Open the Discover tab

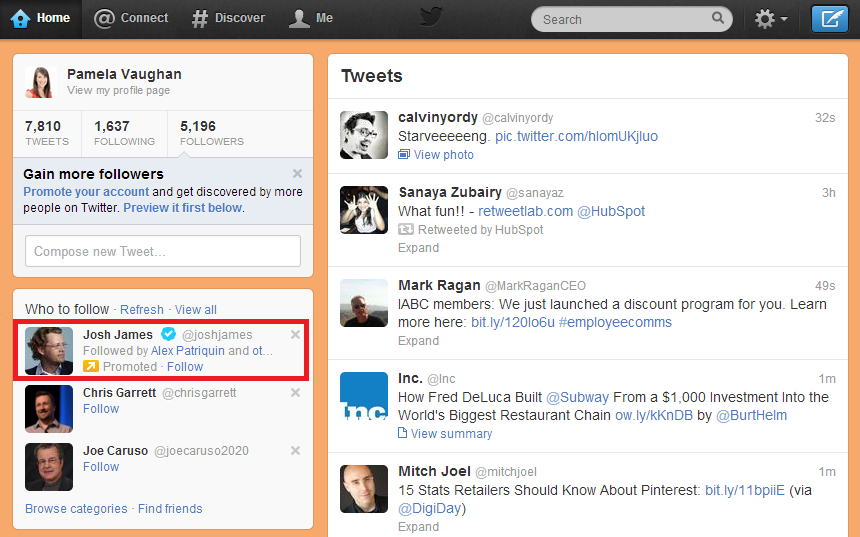tap(228, 19)
